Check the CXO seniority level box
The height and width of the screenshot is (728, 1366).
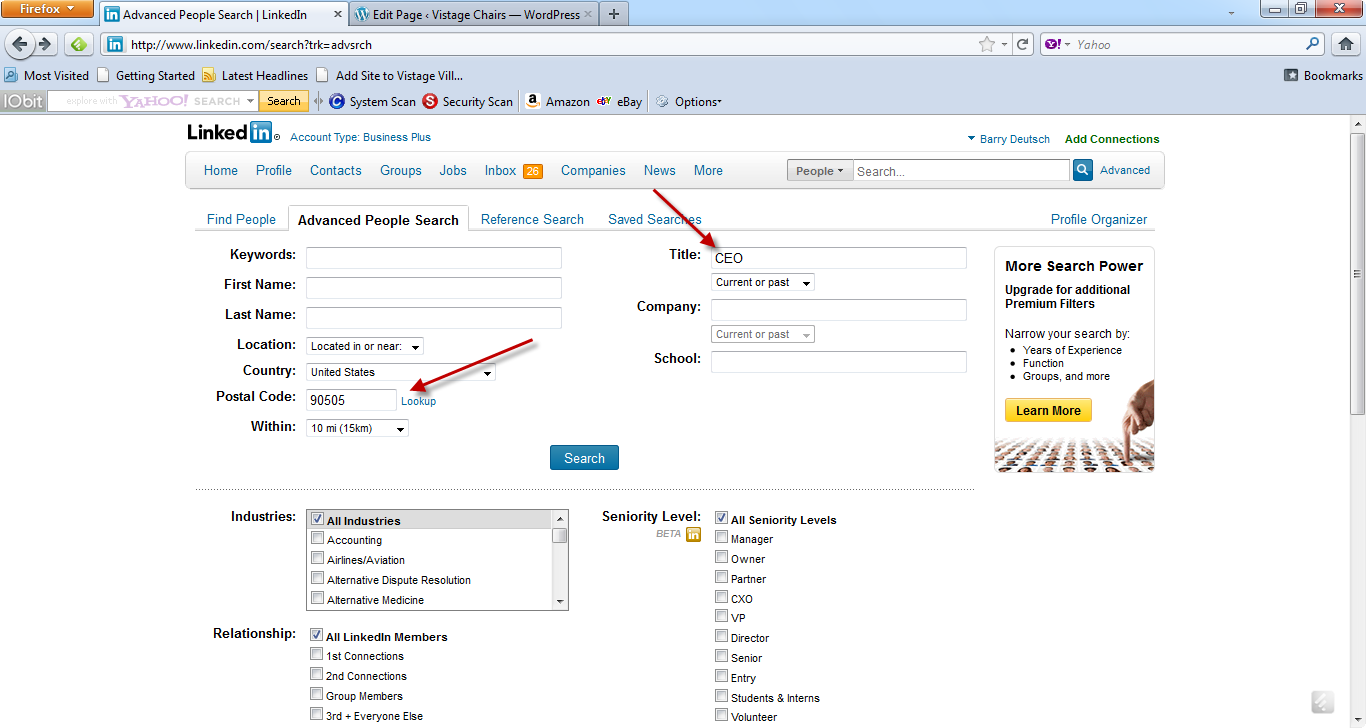(722, 598)
